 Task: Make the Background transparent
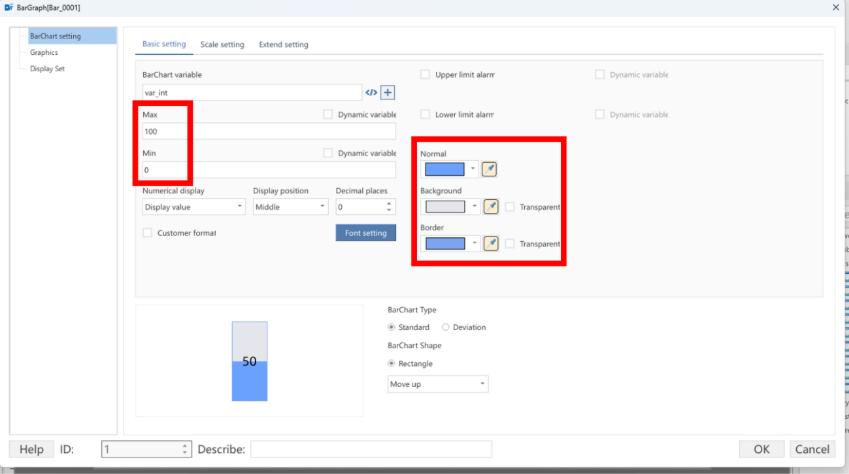point(510,207)
